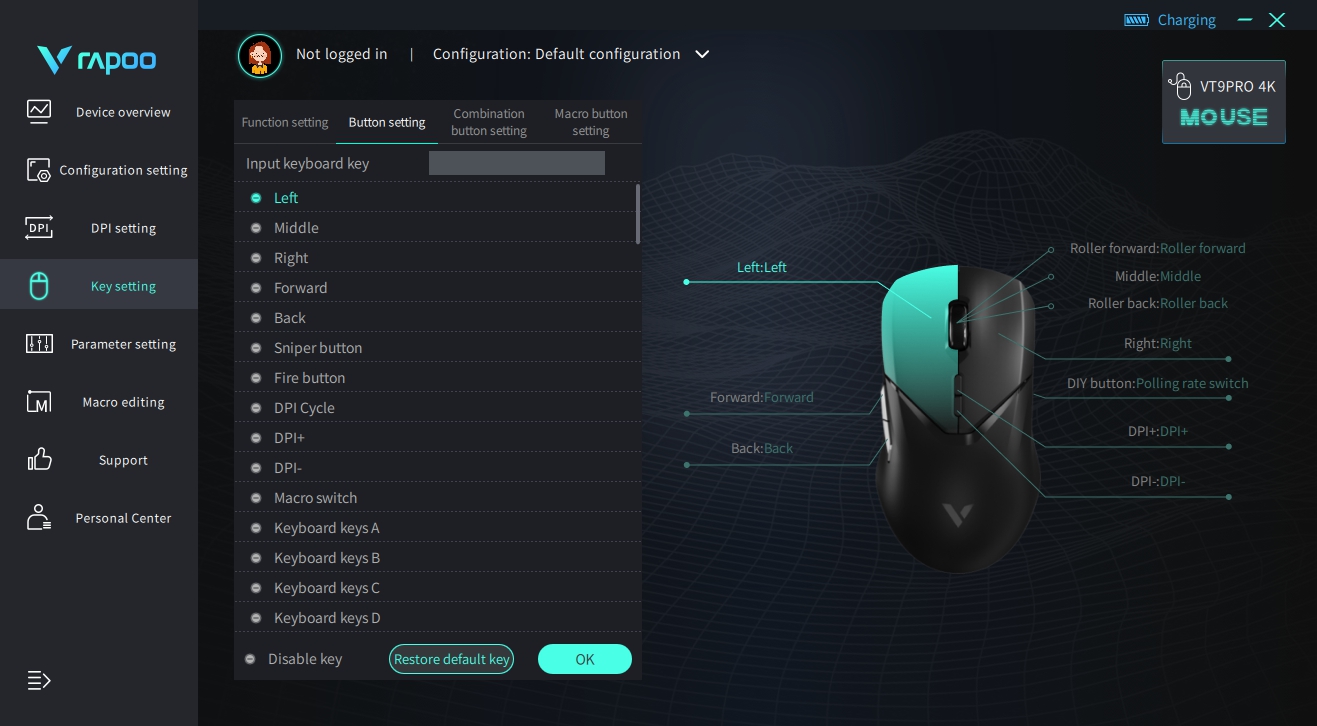Viewport: 1317px width, 726px height.
Task: Focus the Input keyboard key field
Action: tap(517, 163)
